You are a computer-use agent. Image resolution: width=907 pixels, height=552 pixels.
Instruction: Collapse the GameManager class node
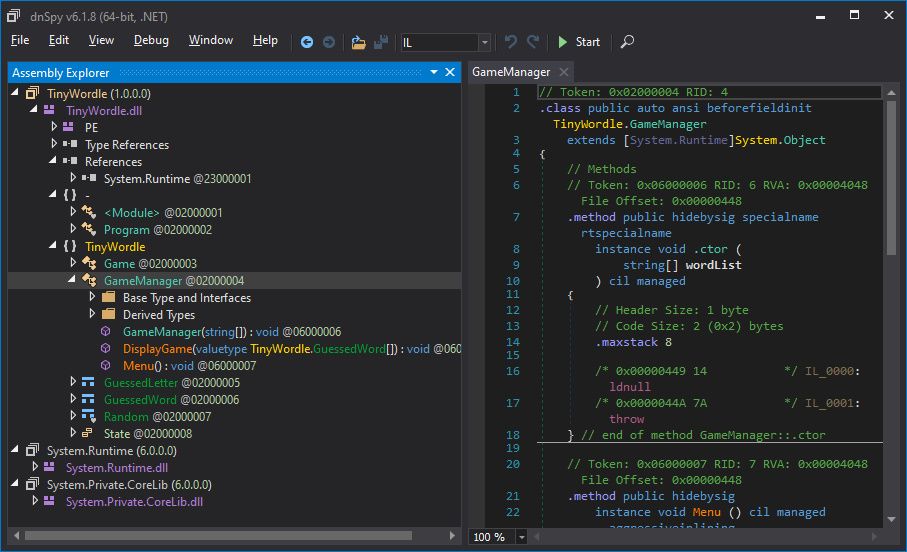point(74,281)
